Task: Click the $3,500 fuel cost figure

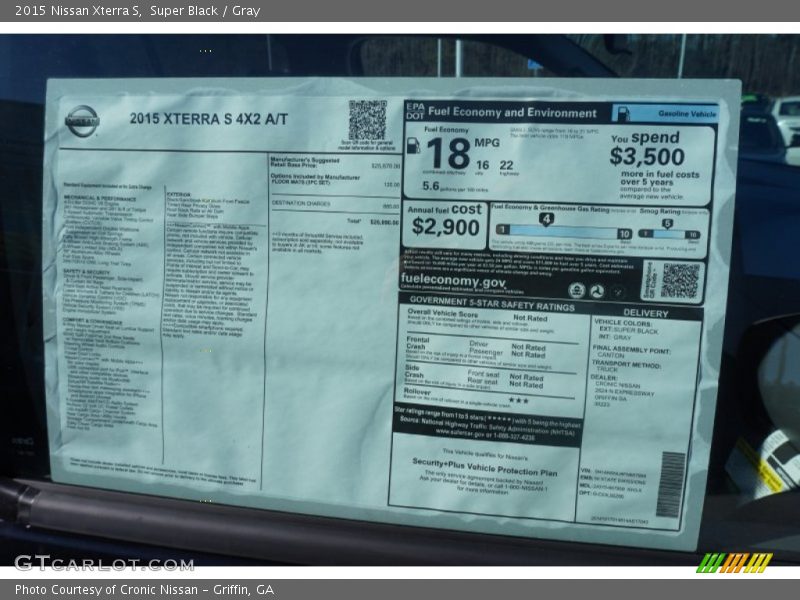Action: (647, 157)
